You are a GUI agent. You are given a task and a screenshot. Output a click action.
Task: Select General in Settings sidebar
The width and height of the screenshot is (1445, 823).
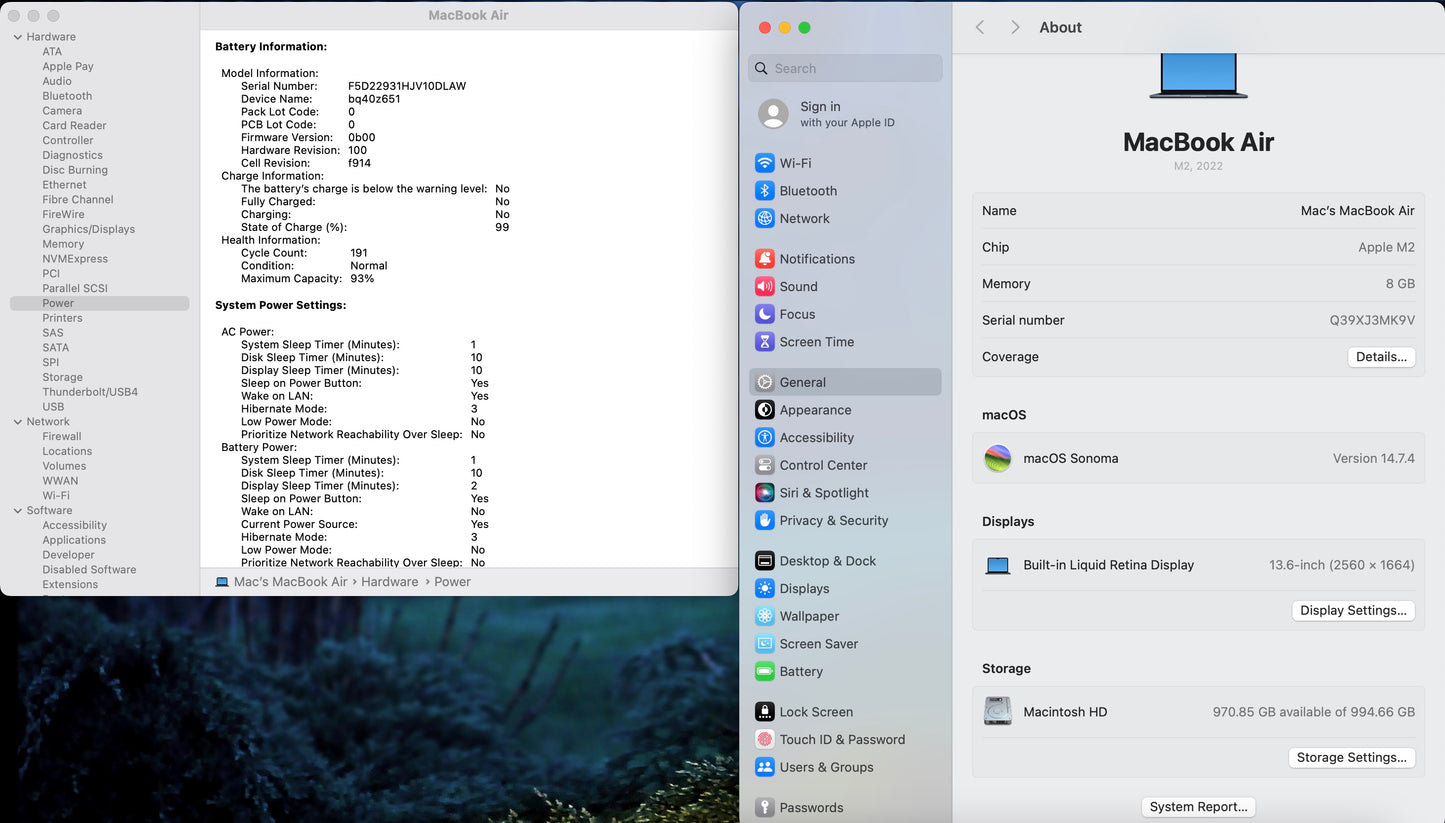(845, 382)
